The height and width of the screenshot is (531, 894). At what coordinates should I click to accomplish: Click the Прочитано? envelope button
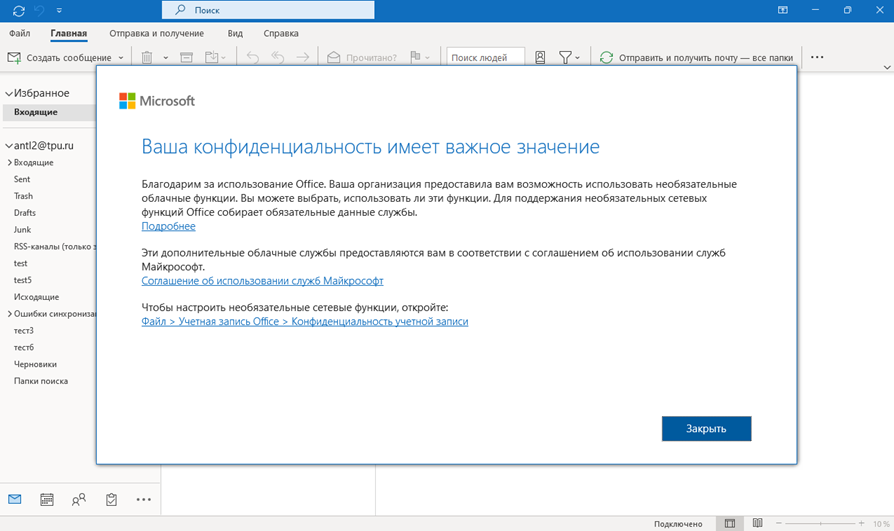click(x=361, y=57)
